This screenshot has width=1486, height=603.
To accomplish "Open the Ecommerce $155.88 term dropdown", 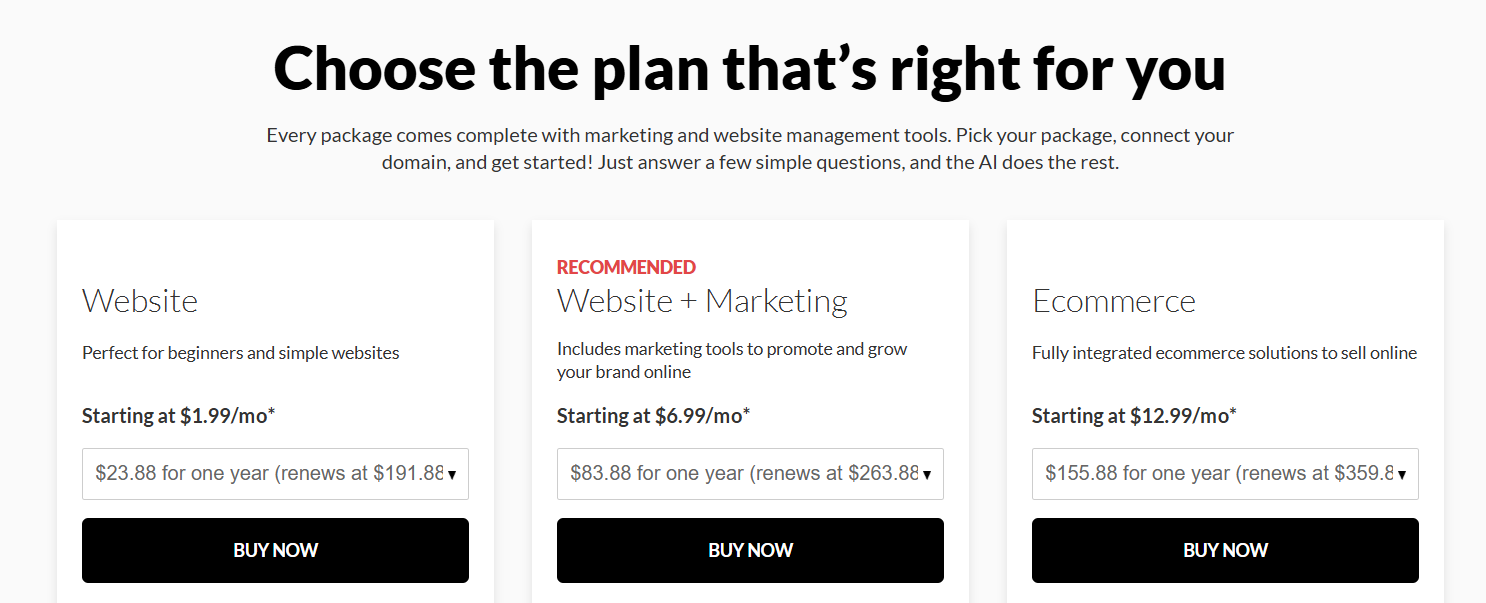I will pos(1225,474).
